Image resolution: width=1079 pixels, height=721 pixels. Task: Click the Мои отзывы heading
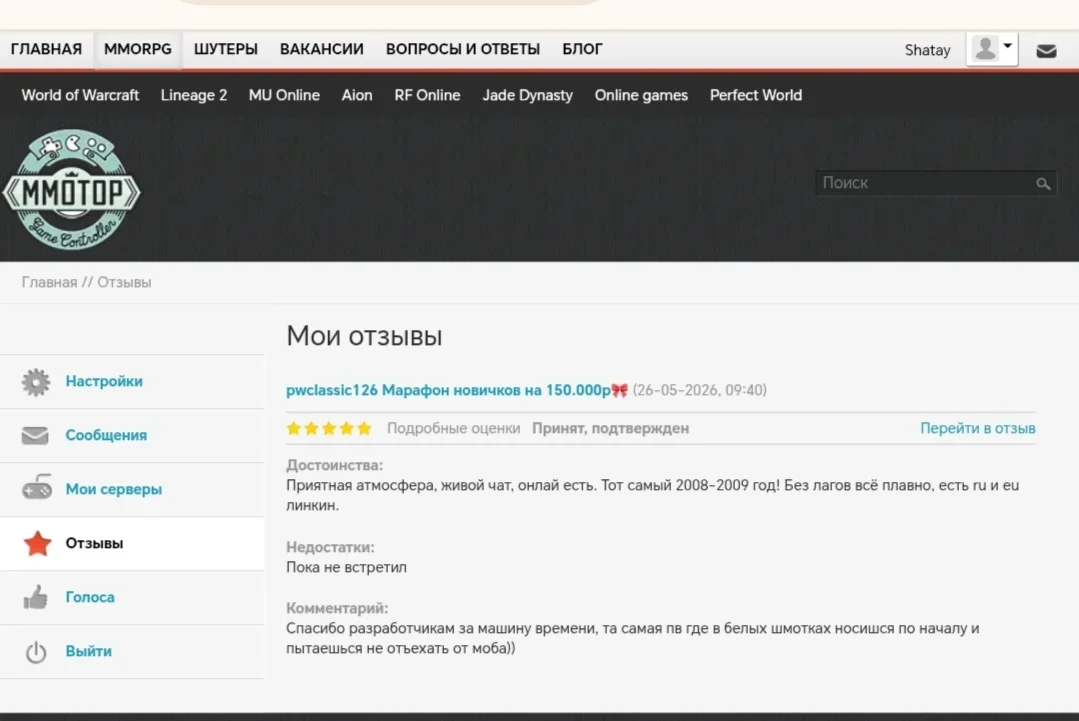pos(364,336)
